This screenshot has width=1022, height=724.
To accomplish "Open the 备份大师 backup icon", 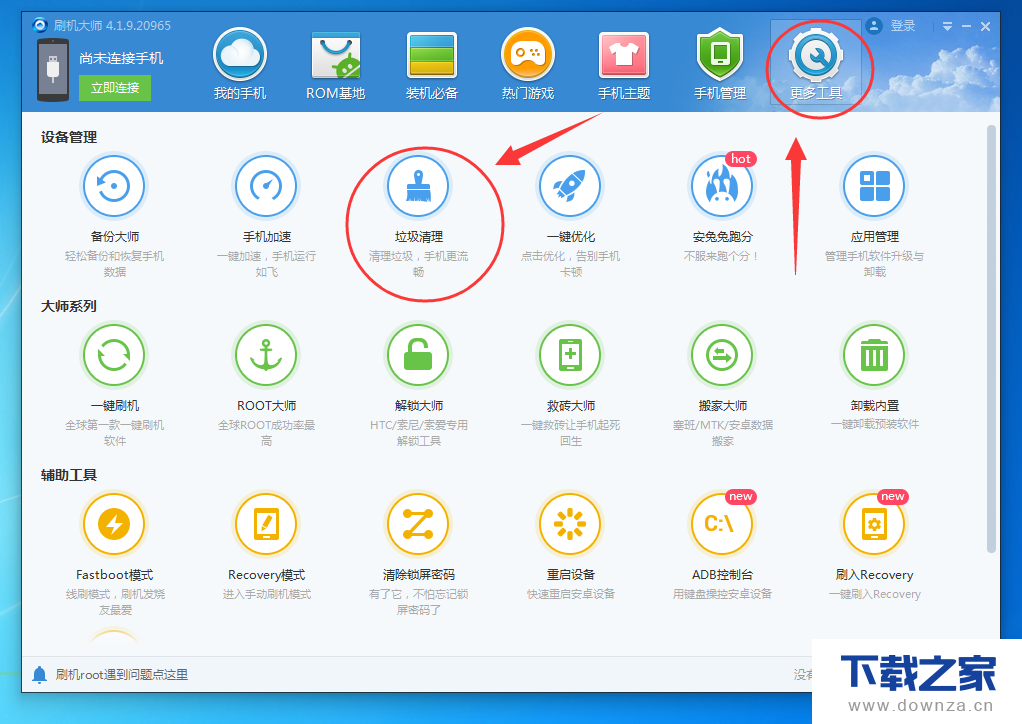I will (114, 186).
